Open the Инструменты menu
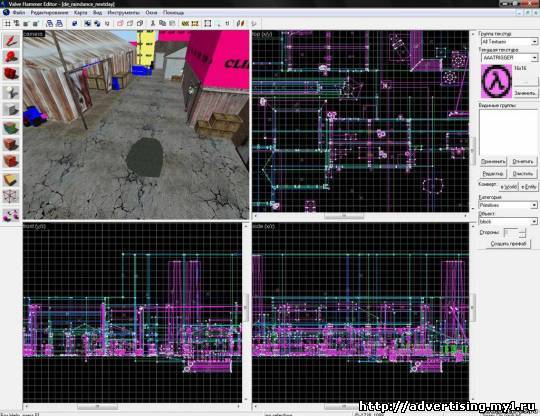 click(123, 12)
